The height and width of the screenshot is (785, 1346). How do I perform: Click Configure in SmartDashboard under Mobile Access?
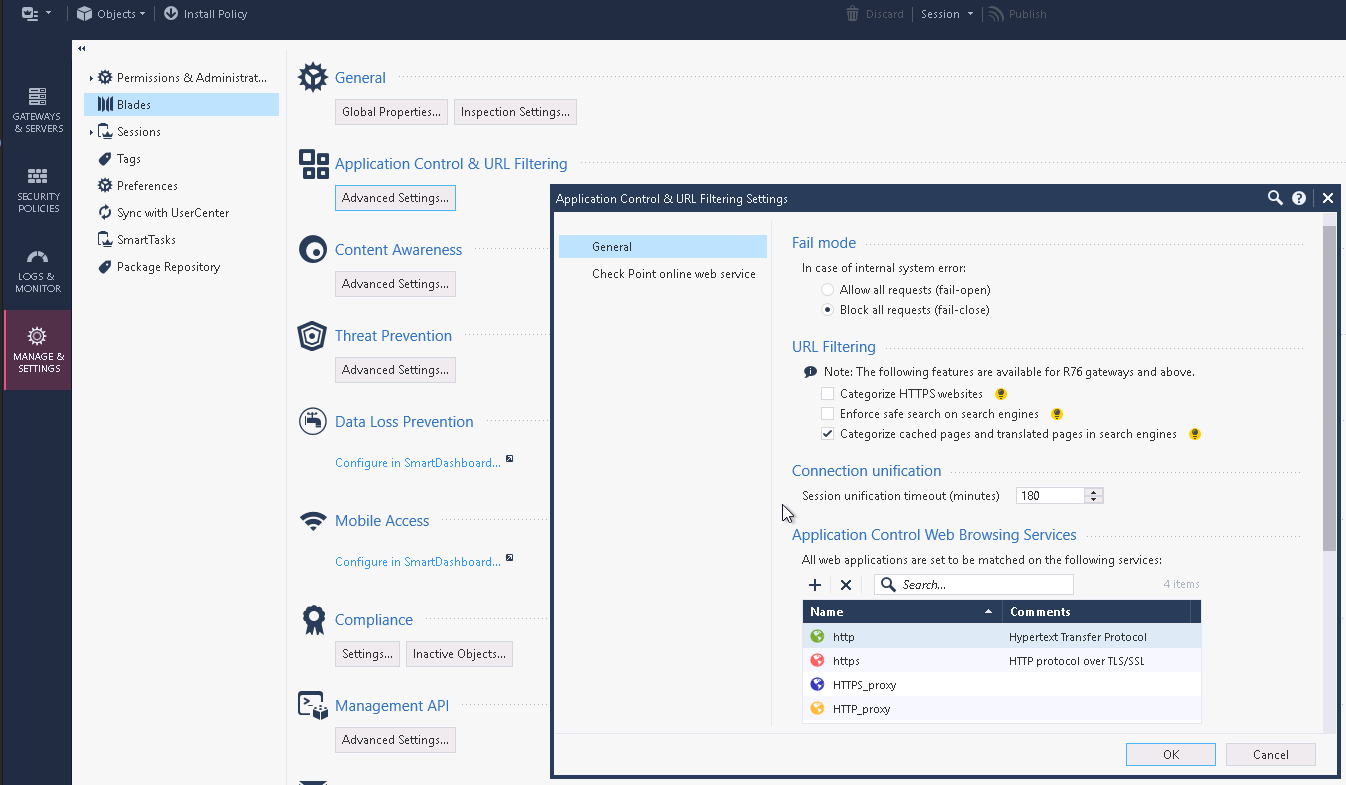tap(418, 562)
